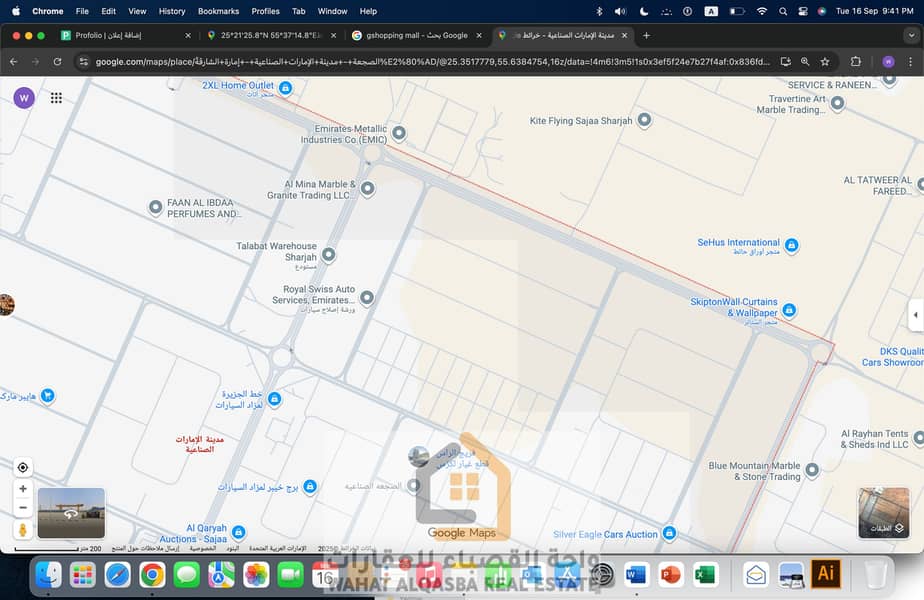Viewport: 924px width, 600px height.
Task: Zoom out on the map
Action: click(23, 508)
